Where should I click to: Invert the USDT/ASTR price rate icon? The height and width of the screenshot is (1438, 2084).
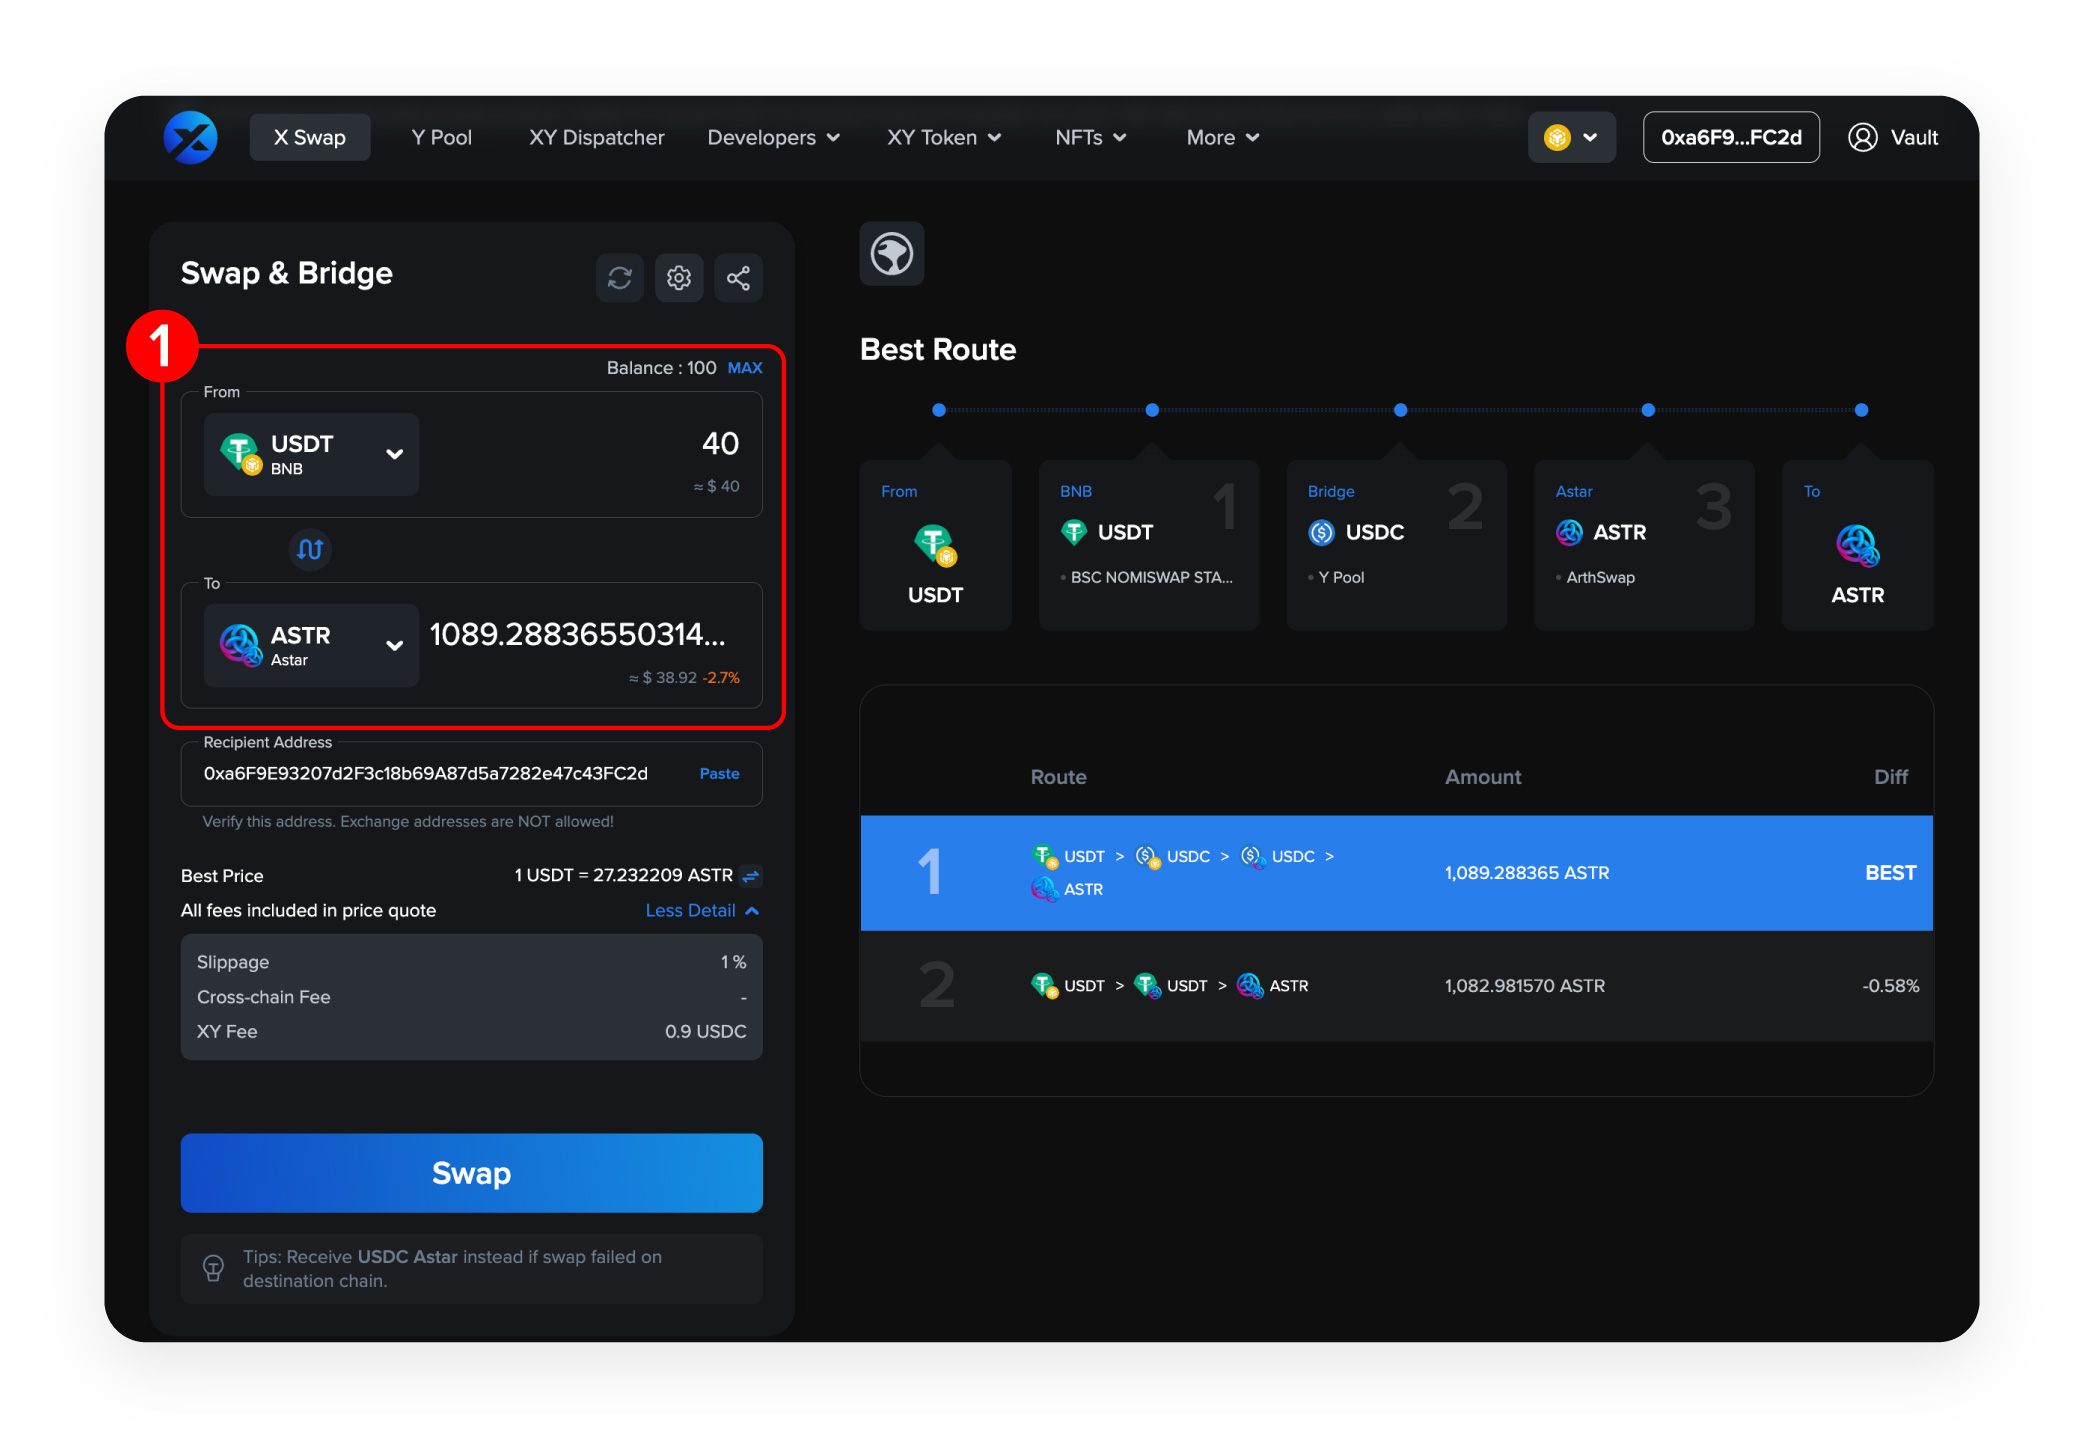[x=752, y=875]
